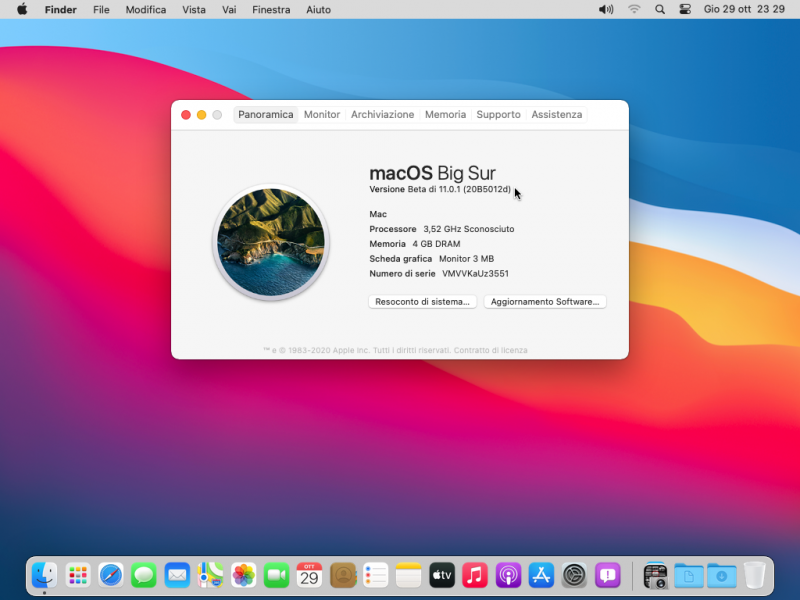Open Aggiornamento Software

tap(545, 301)
